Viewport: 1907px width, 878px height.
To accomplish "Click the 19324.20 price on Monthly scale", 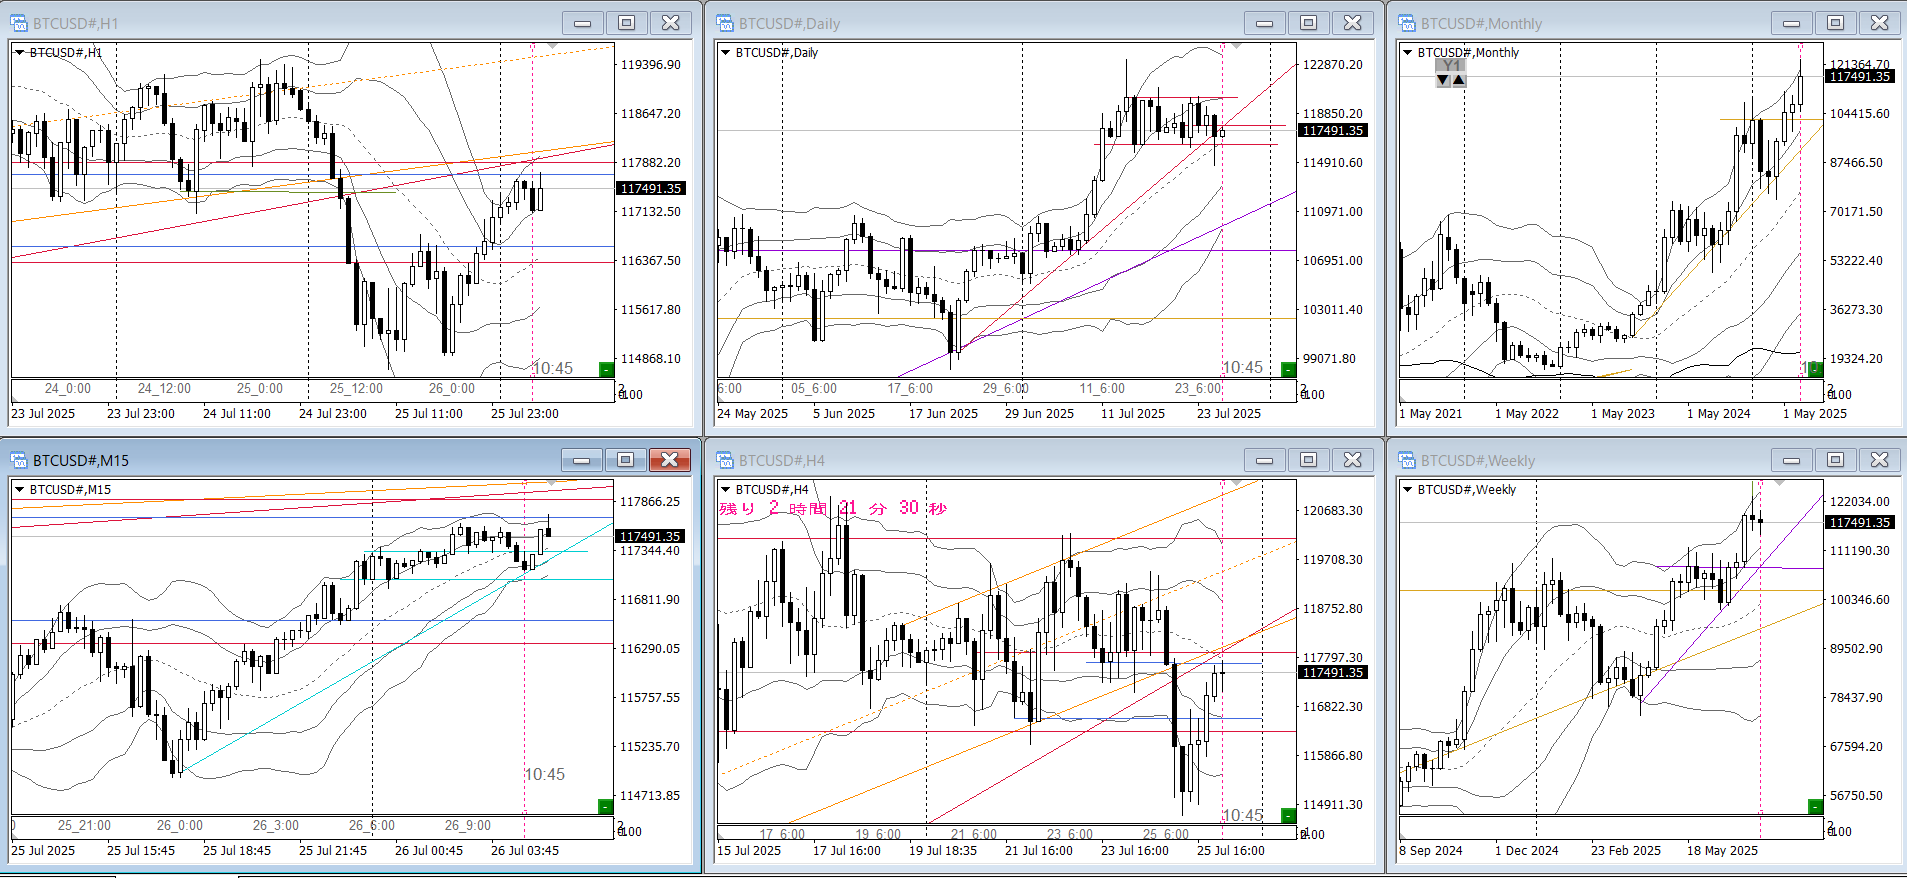I will pos(1856,358).
